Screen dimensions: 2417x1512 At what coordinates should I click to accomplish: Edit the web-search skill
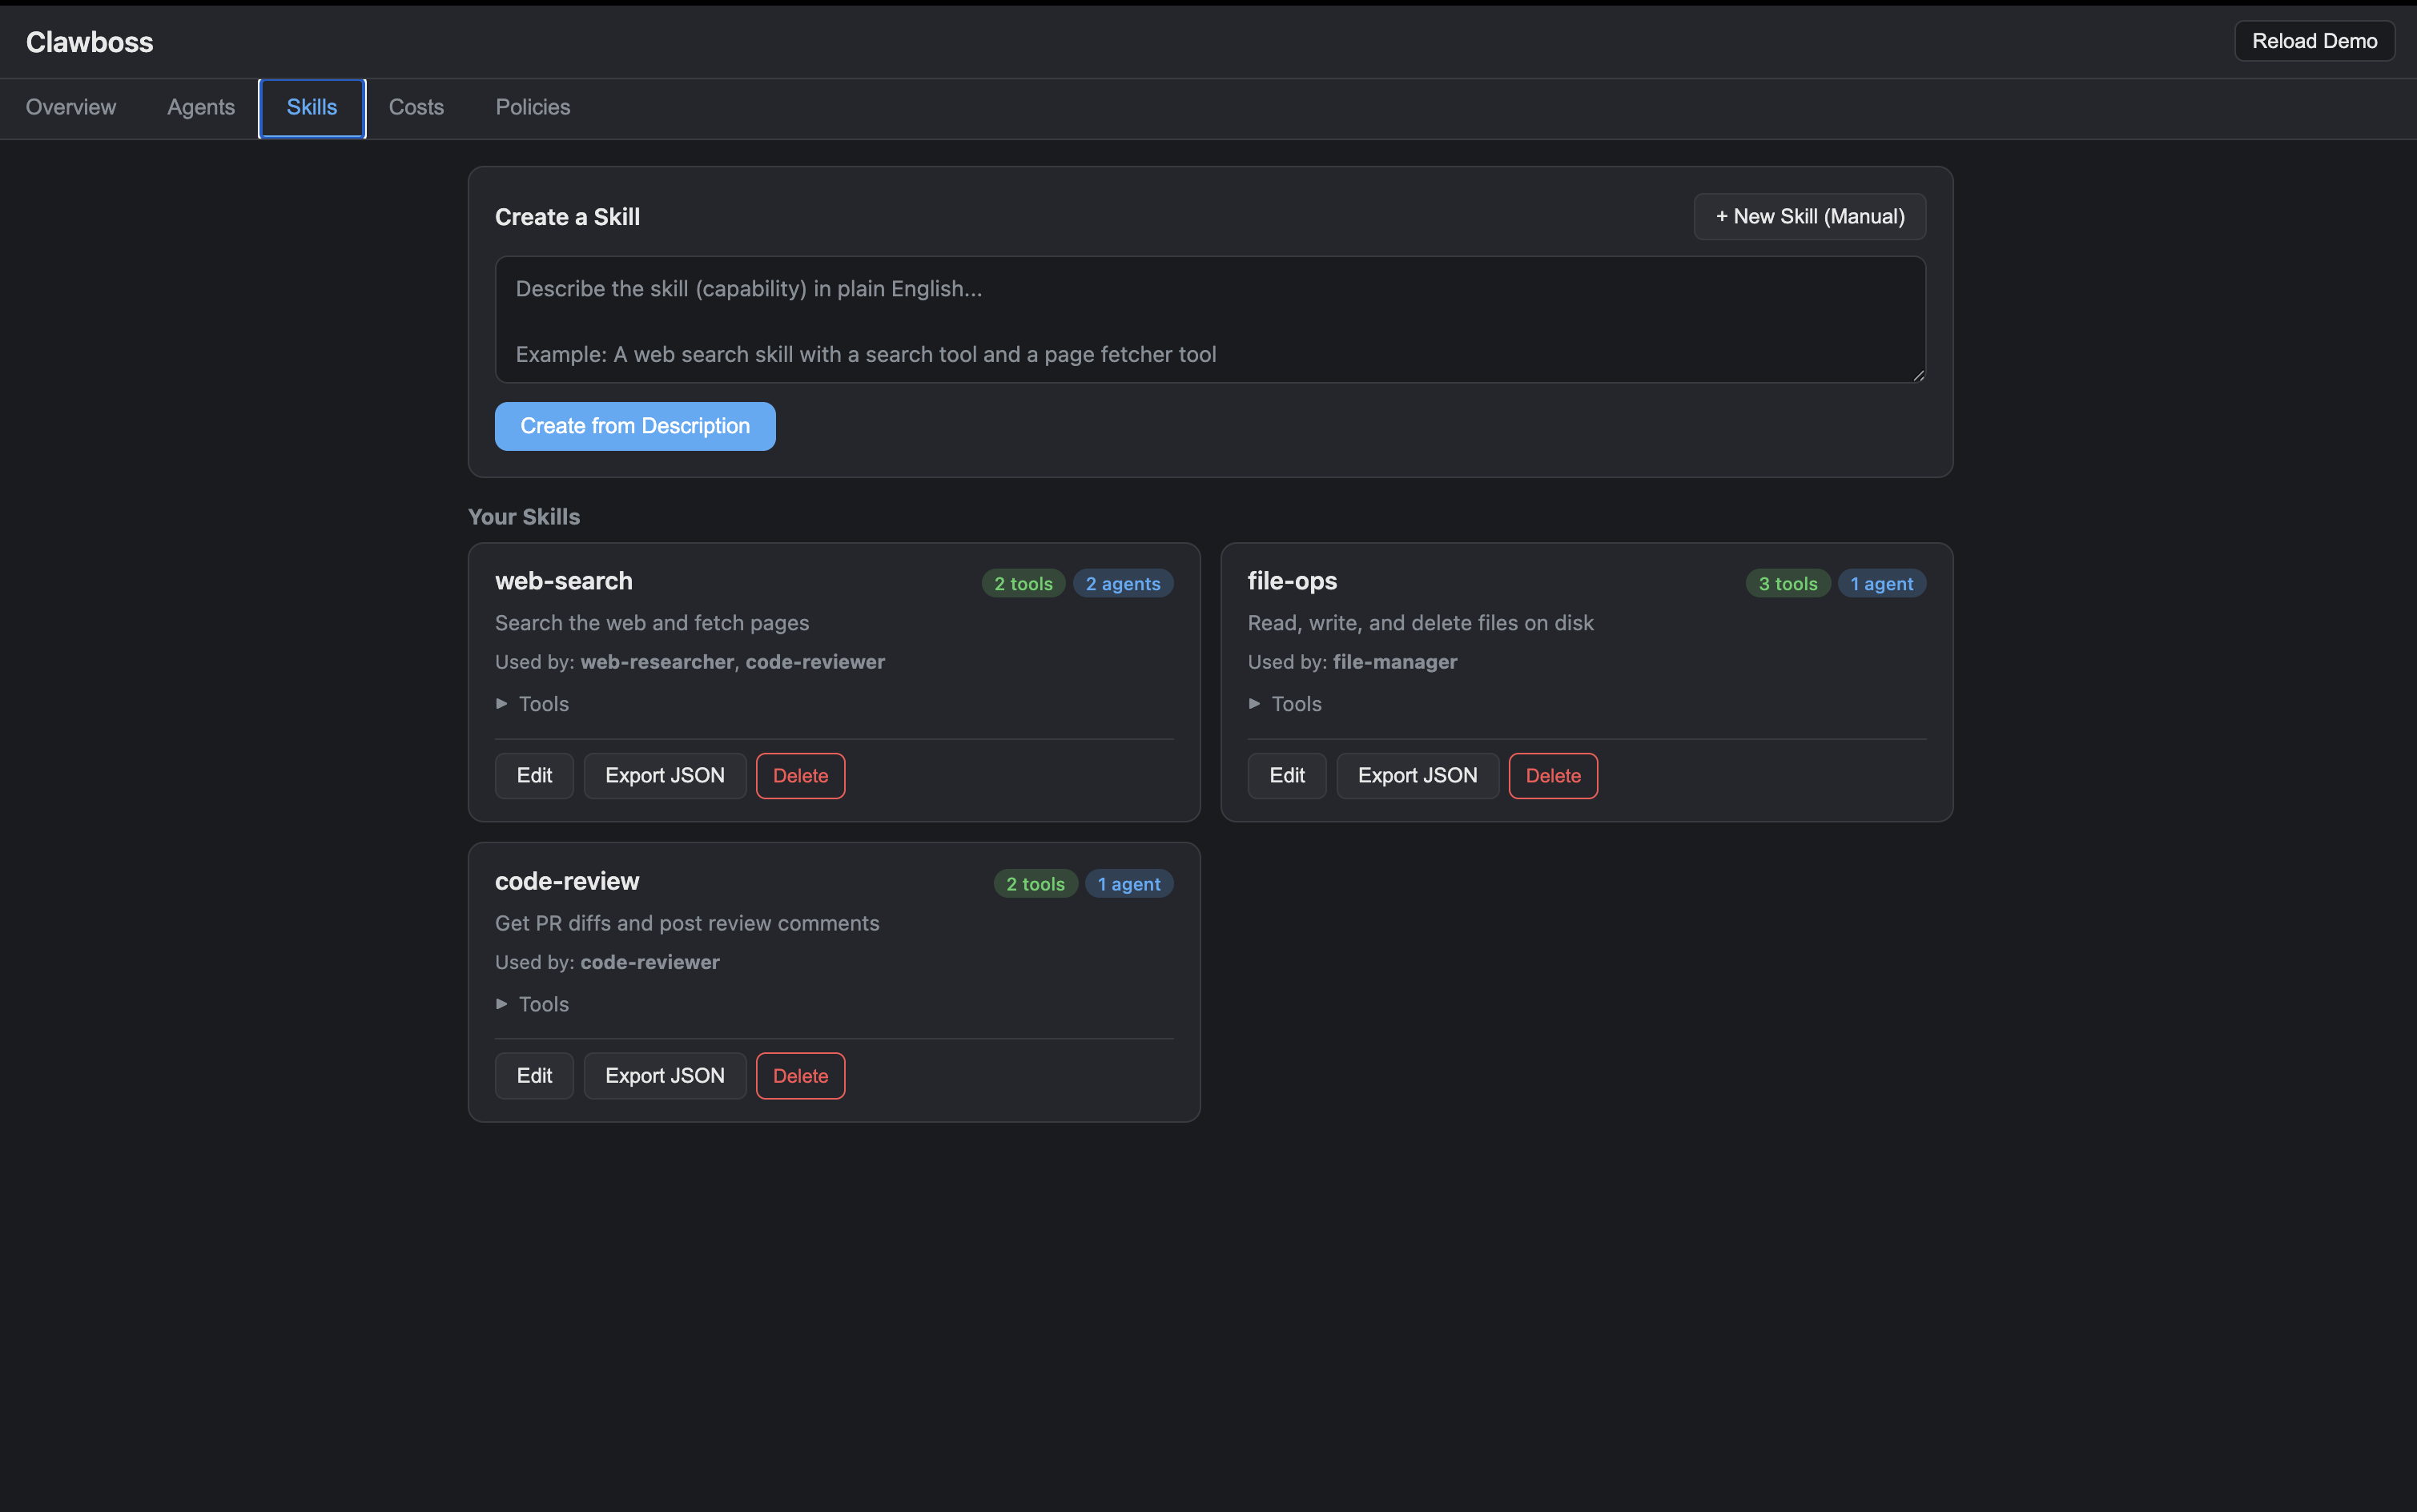click(x=534, y=776)
